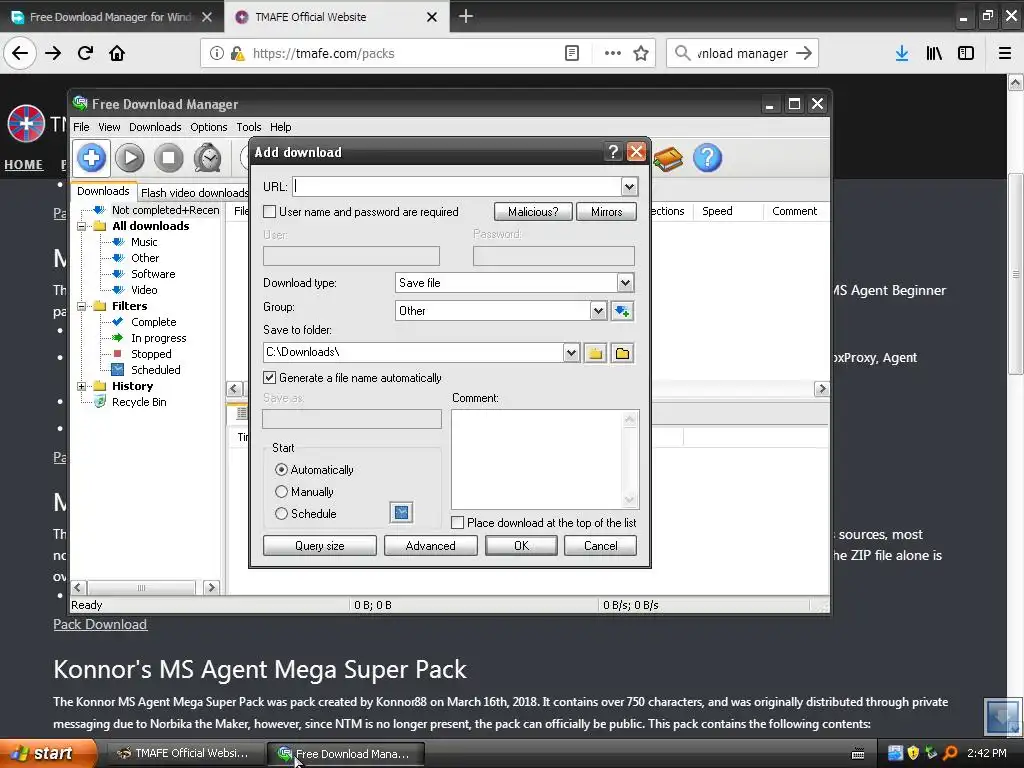Click the Advanced button

pos(430,545)
